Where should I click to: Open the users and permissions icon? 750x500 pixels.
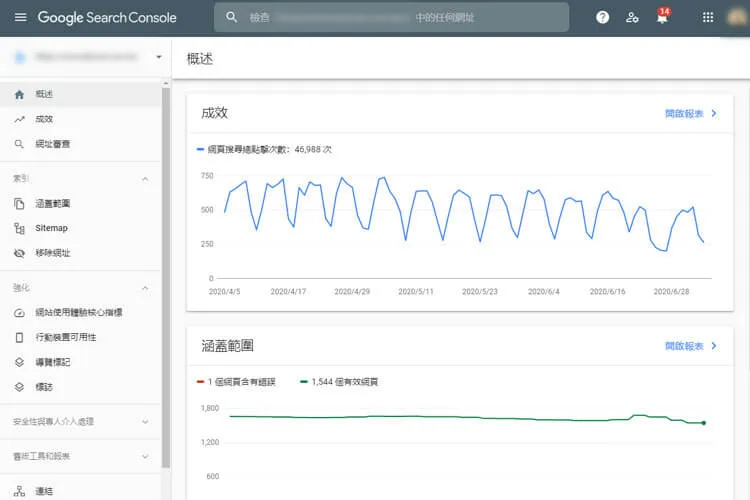point(632,17)
